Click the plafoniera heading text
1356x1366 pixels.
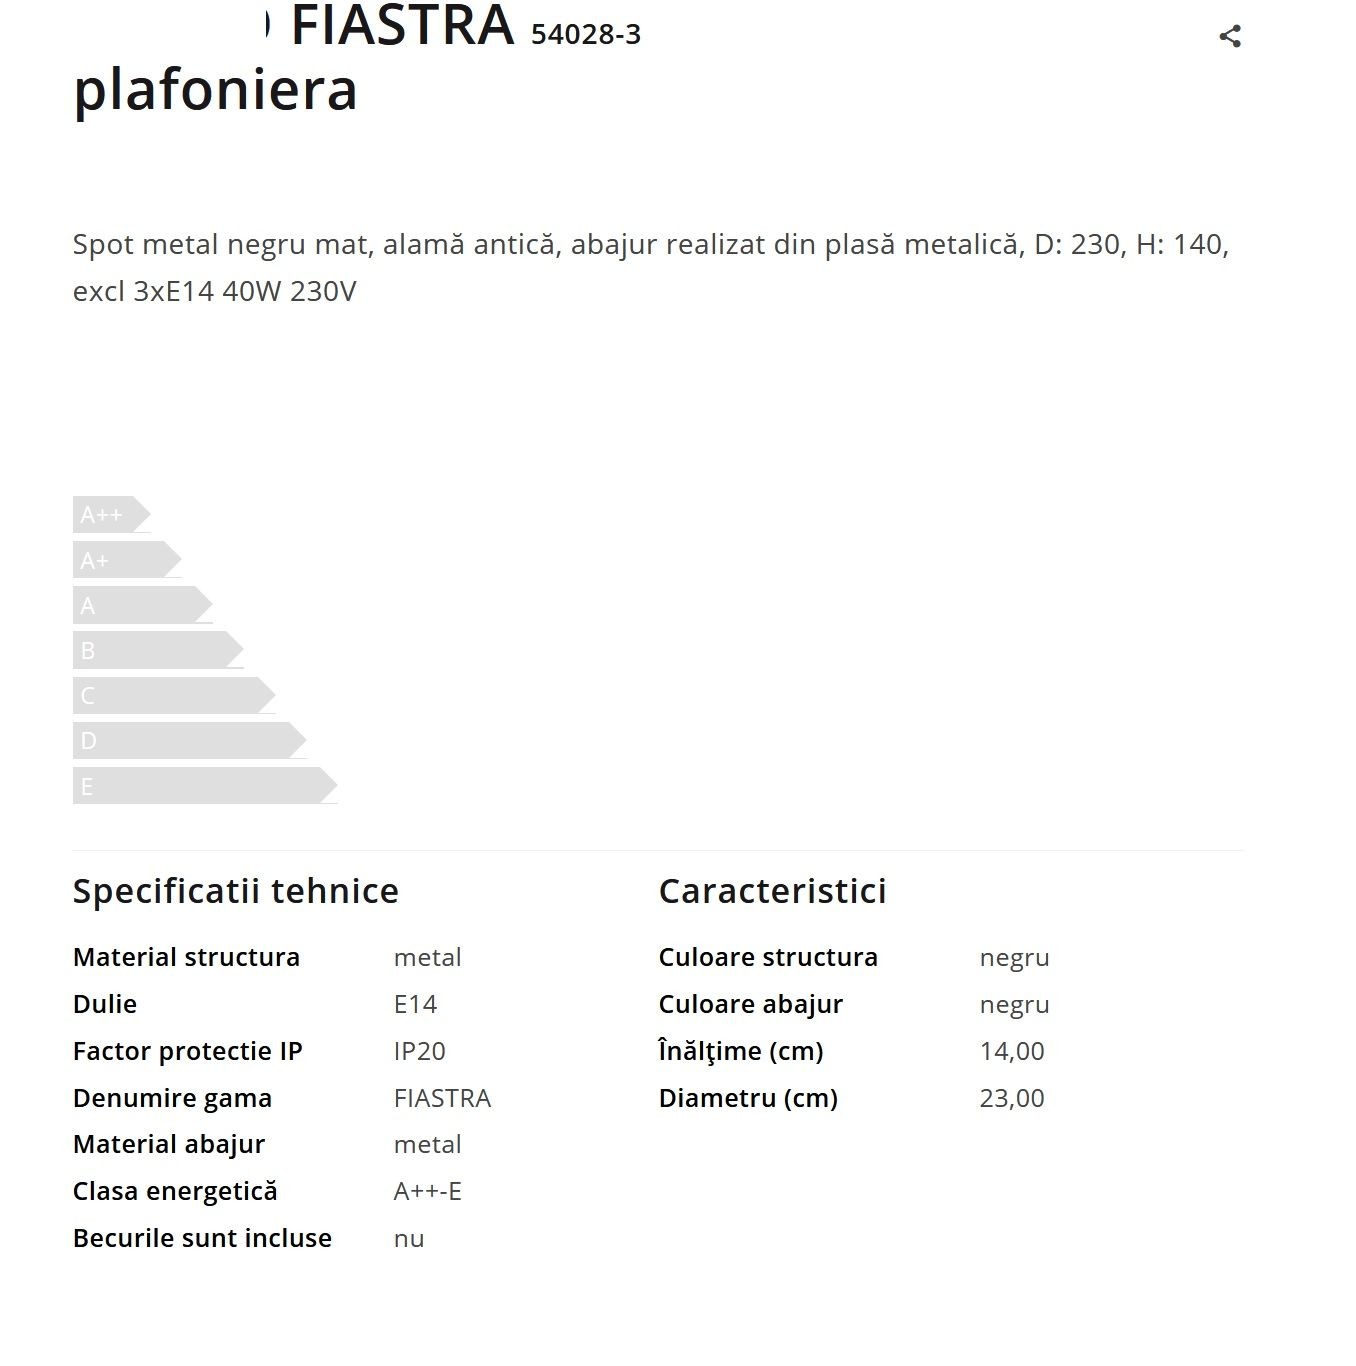pos(215,90)
